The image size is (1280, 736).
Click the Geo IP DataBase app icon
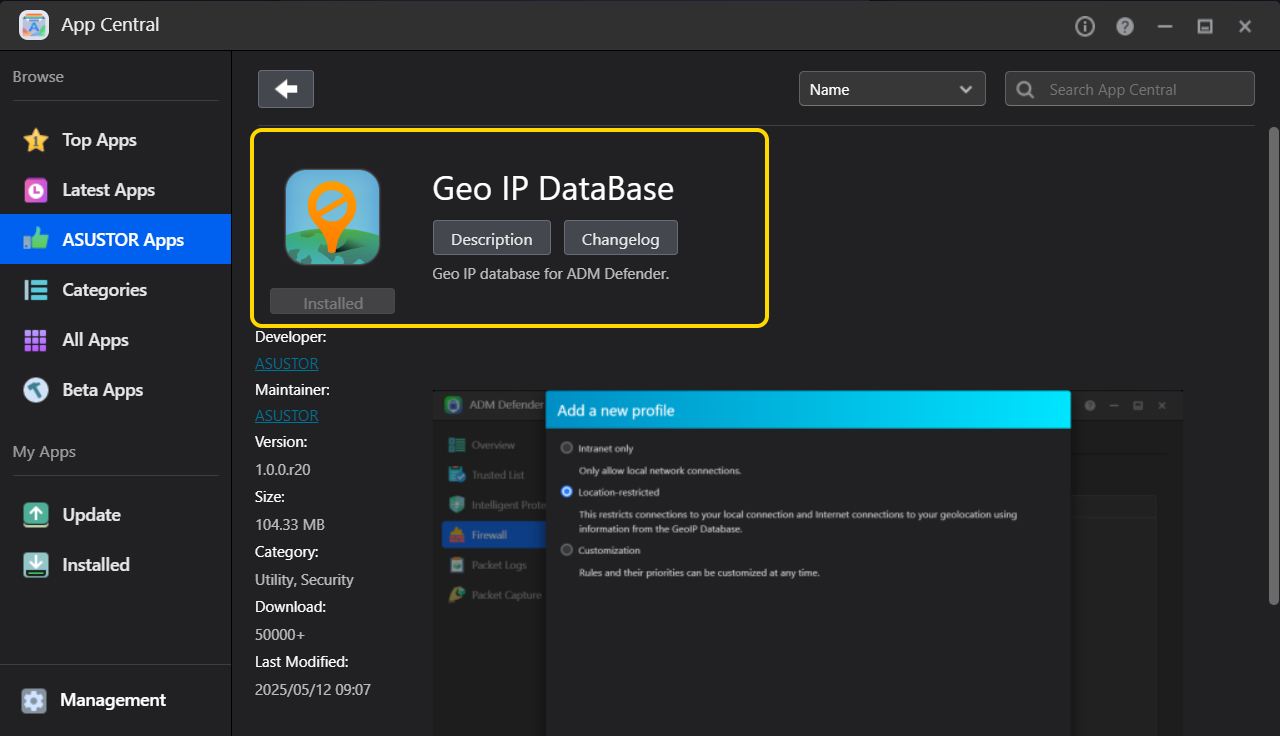pos(332,217)
